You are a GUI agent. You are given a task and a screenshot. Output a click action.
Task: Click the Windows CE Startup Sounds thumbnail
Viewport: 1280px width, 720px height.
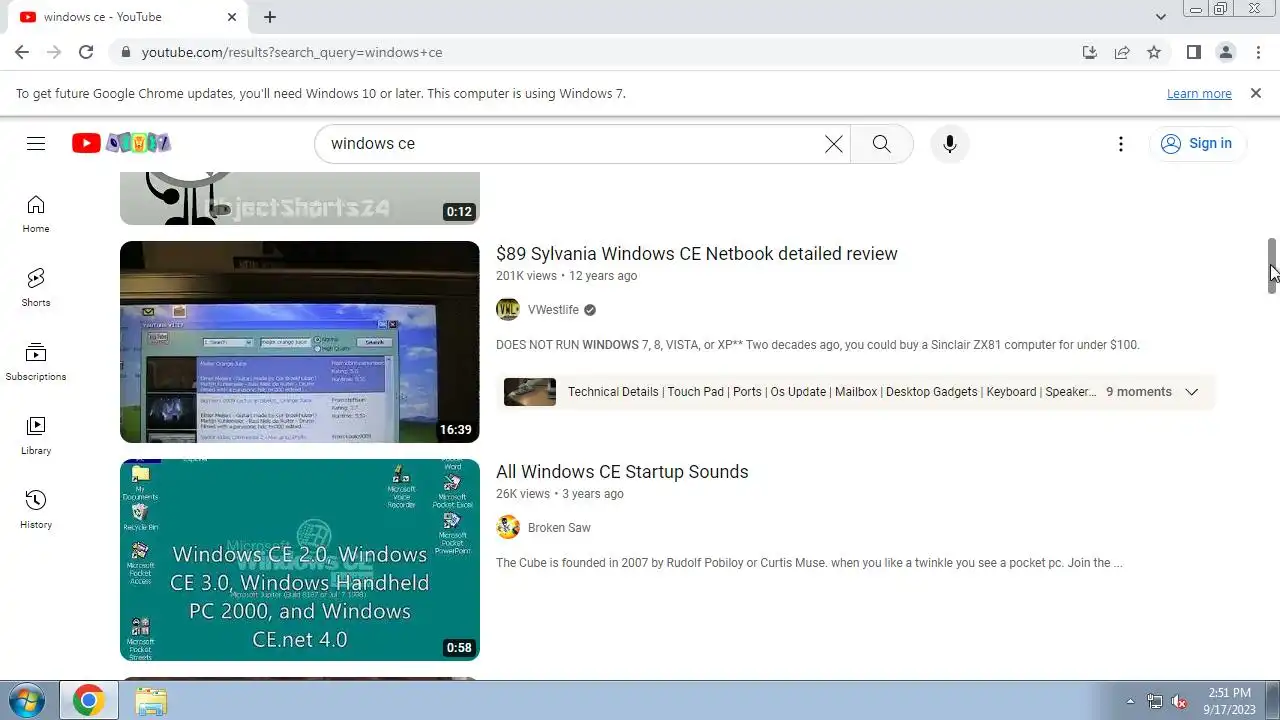300,560
